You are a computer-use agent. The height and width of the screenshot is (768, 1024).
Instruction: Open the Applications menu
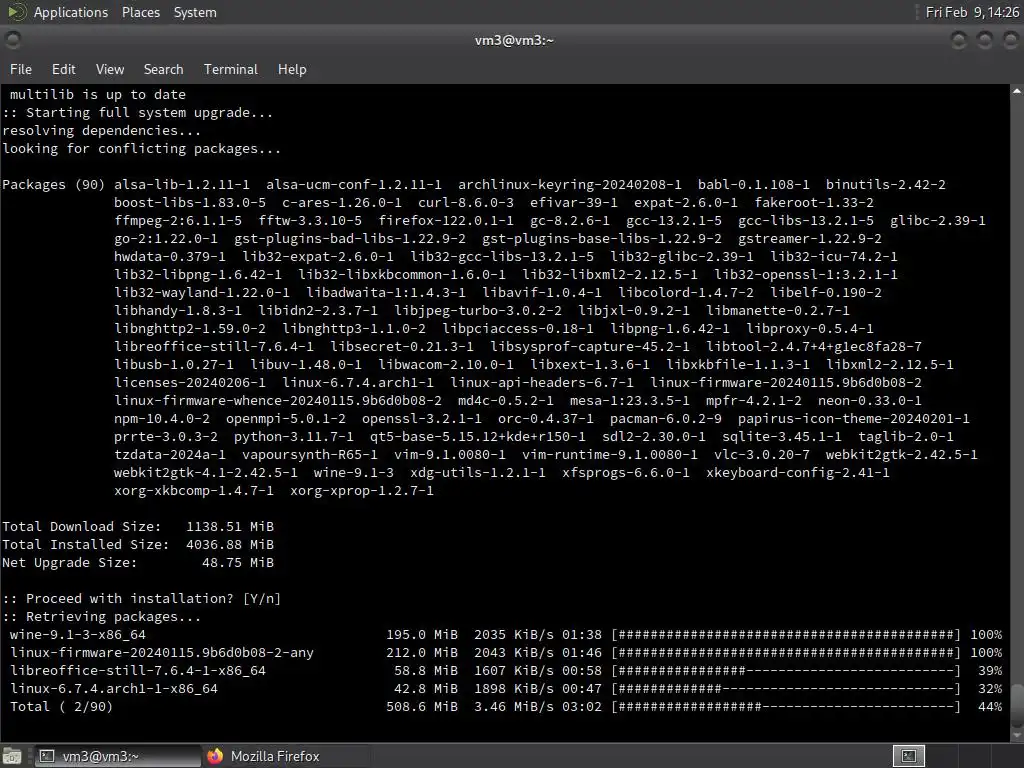[x=71, y=12]
